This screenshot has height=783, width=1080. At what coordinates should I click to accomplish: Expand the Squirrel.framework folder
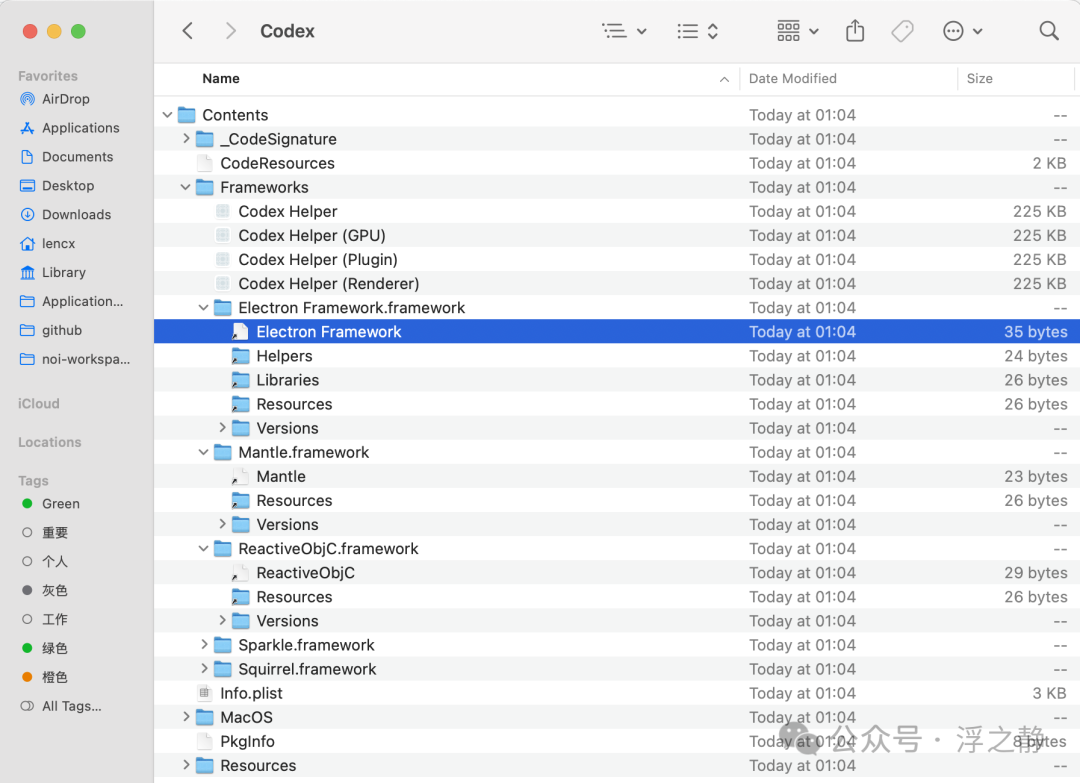coord(204,669)
